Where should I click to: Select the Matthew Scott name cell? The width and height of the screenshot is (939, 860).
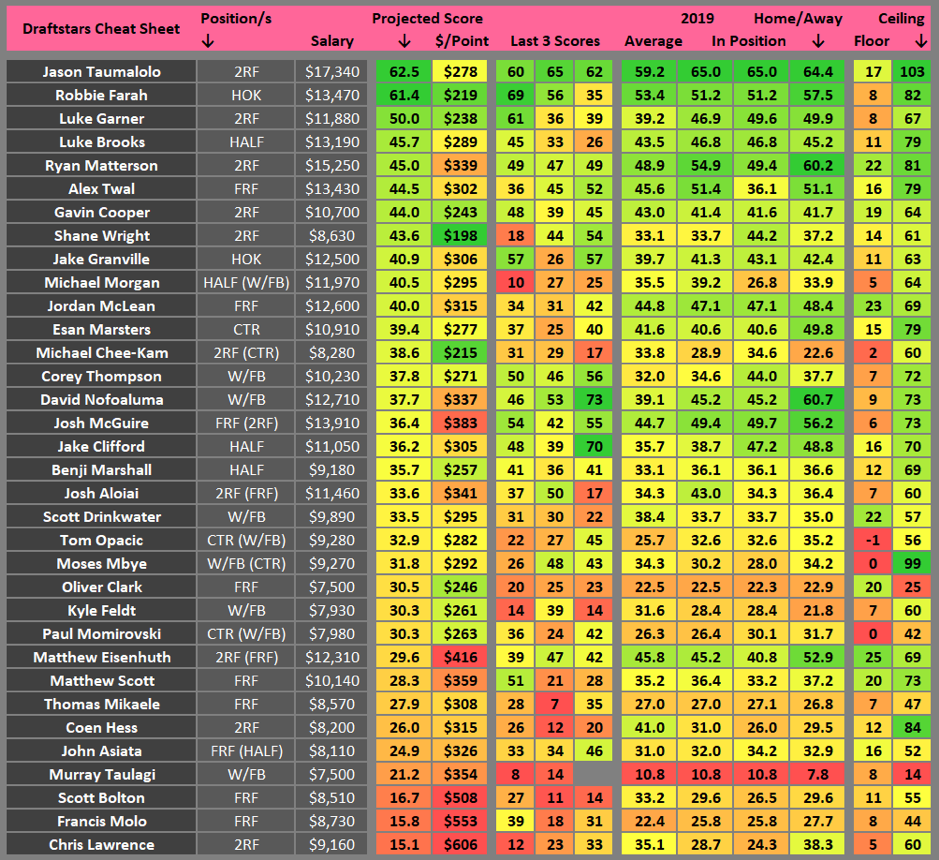[101, 680]
